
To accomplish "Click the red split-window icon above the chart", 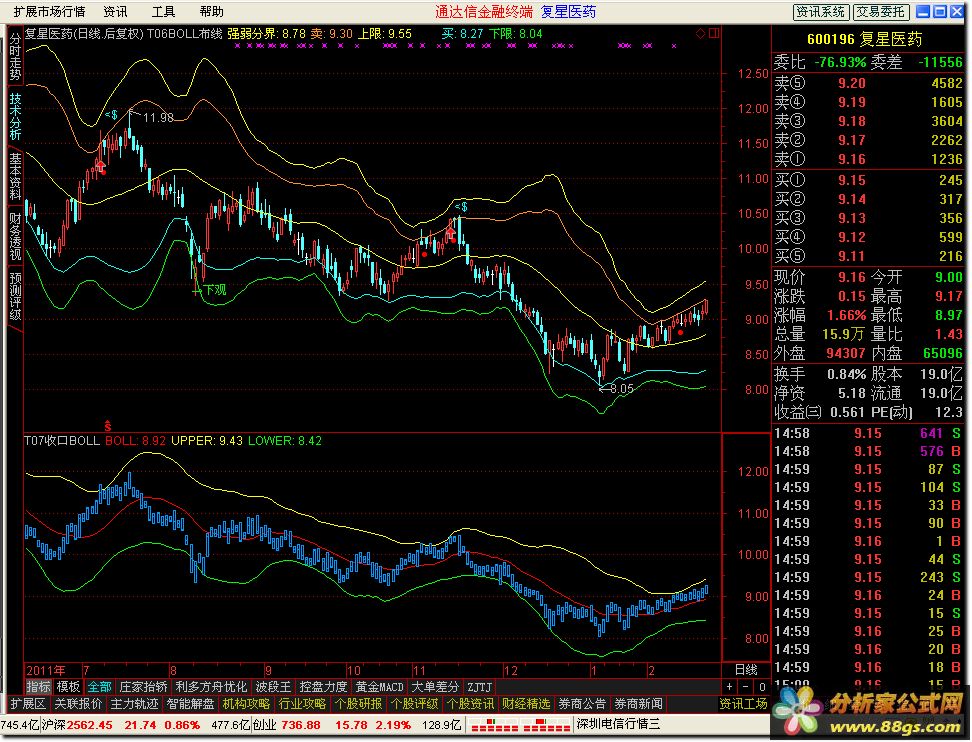I will click(x=714, y=33).
